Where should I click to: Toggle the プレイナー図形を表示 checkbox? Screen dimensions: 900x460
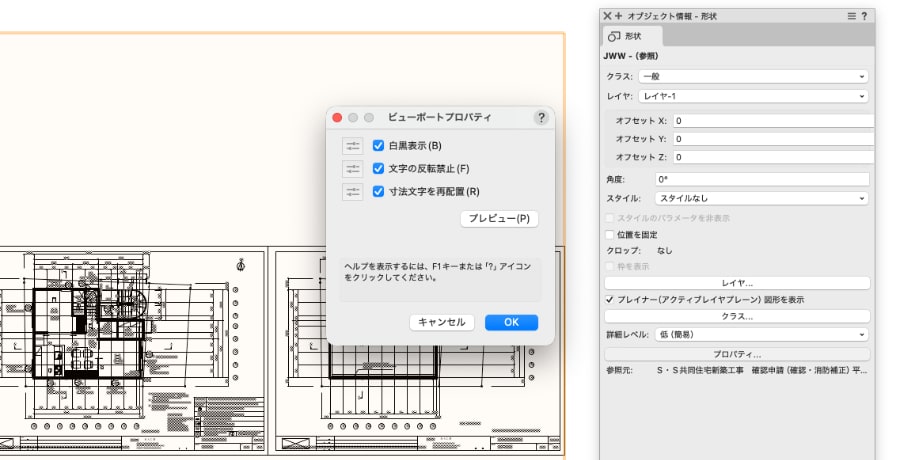[610, 300]
